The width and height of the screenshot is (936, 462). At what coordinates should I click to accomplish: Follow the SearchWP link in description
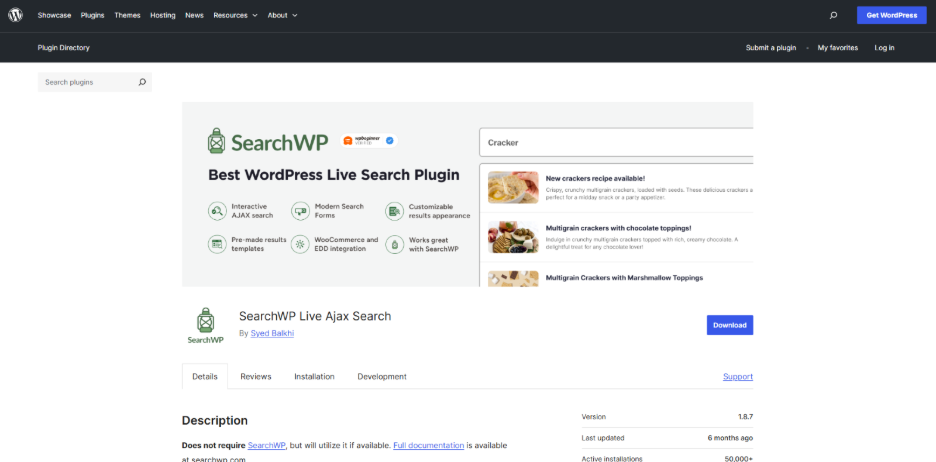(267, 445)
